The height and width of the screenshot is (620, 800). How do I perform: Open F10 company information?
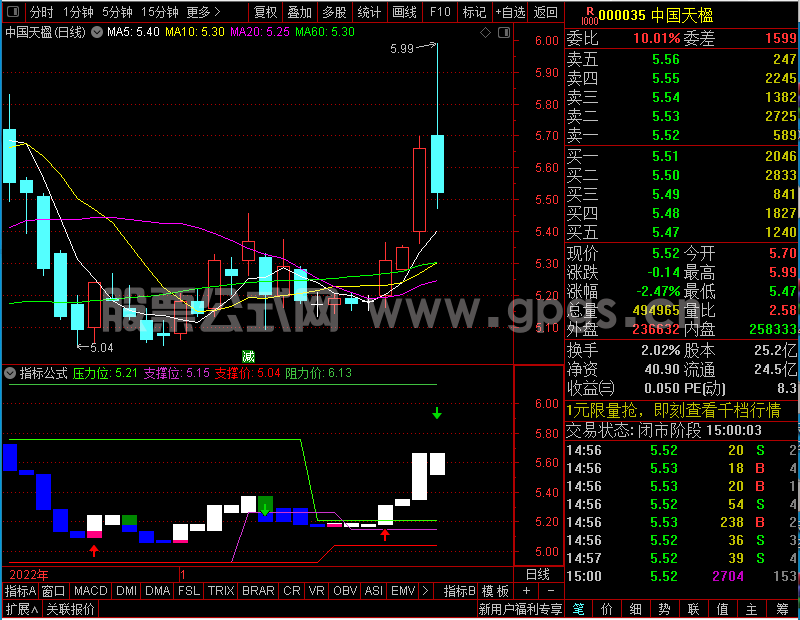point(440,12)
